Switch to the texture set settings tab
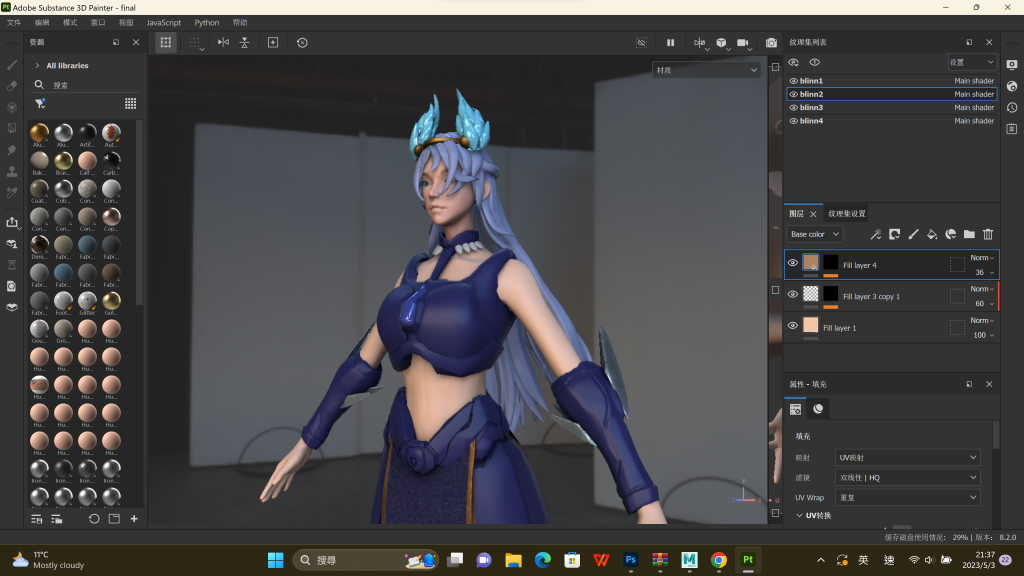1024x576 pixels. 847,214
